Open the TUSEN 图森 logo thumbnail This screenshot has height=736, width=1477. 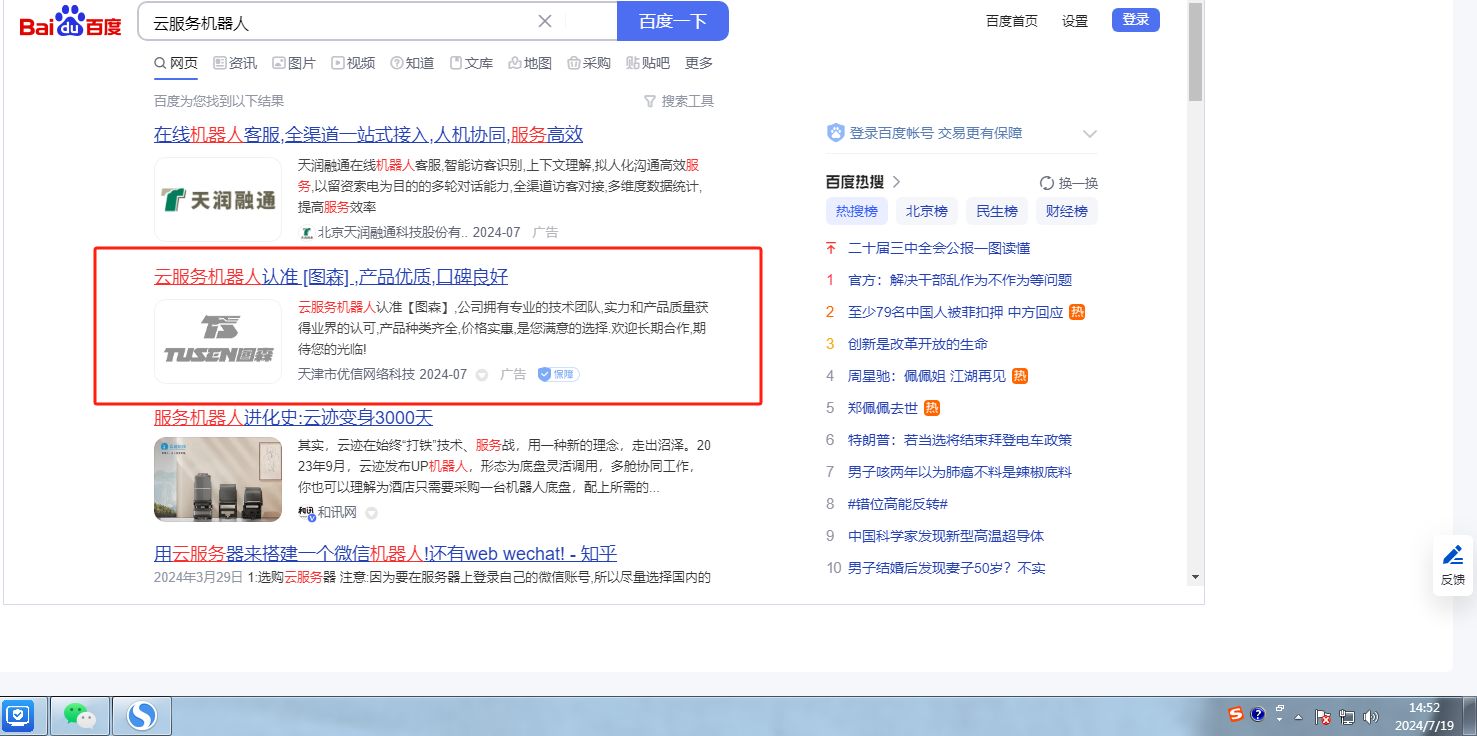tap(218, 341)
